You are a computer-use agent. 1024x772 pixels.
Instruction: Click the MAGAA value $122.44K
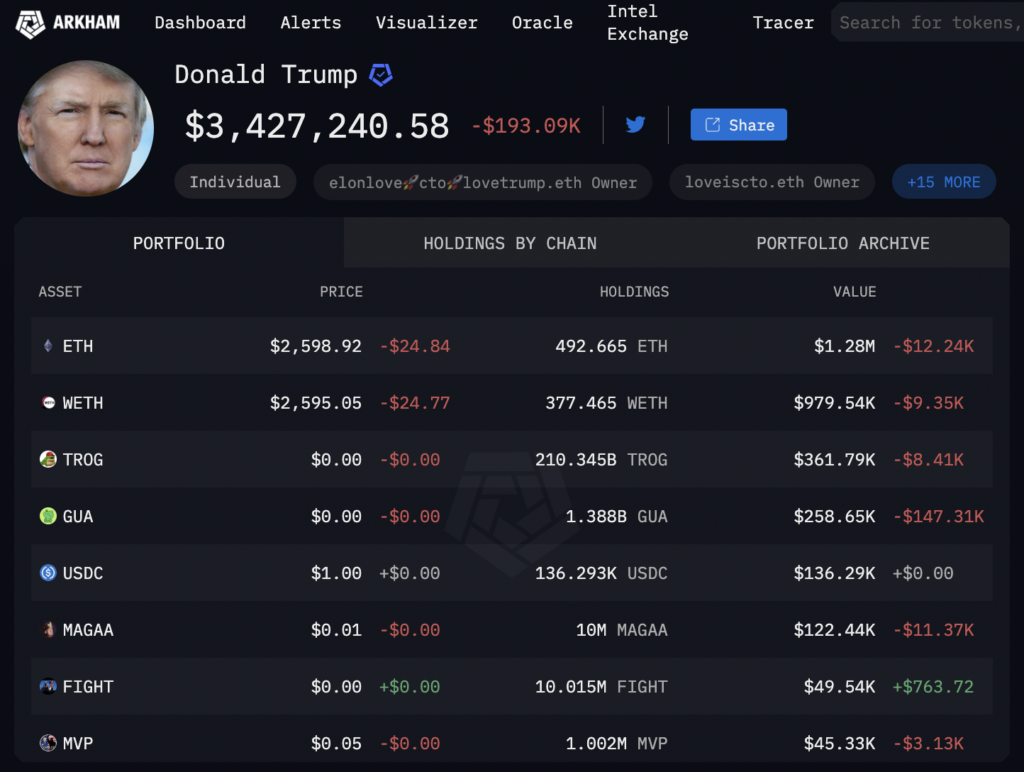[834, 630]
